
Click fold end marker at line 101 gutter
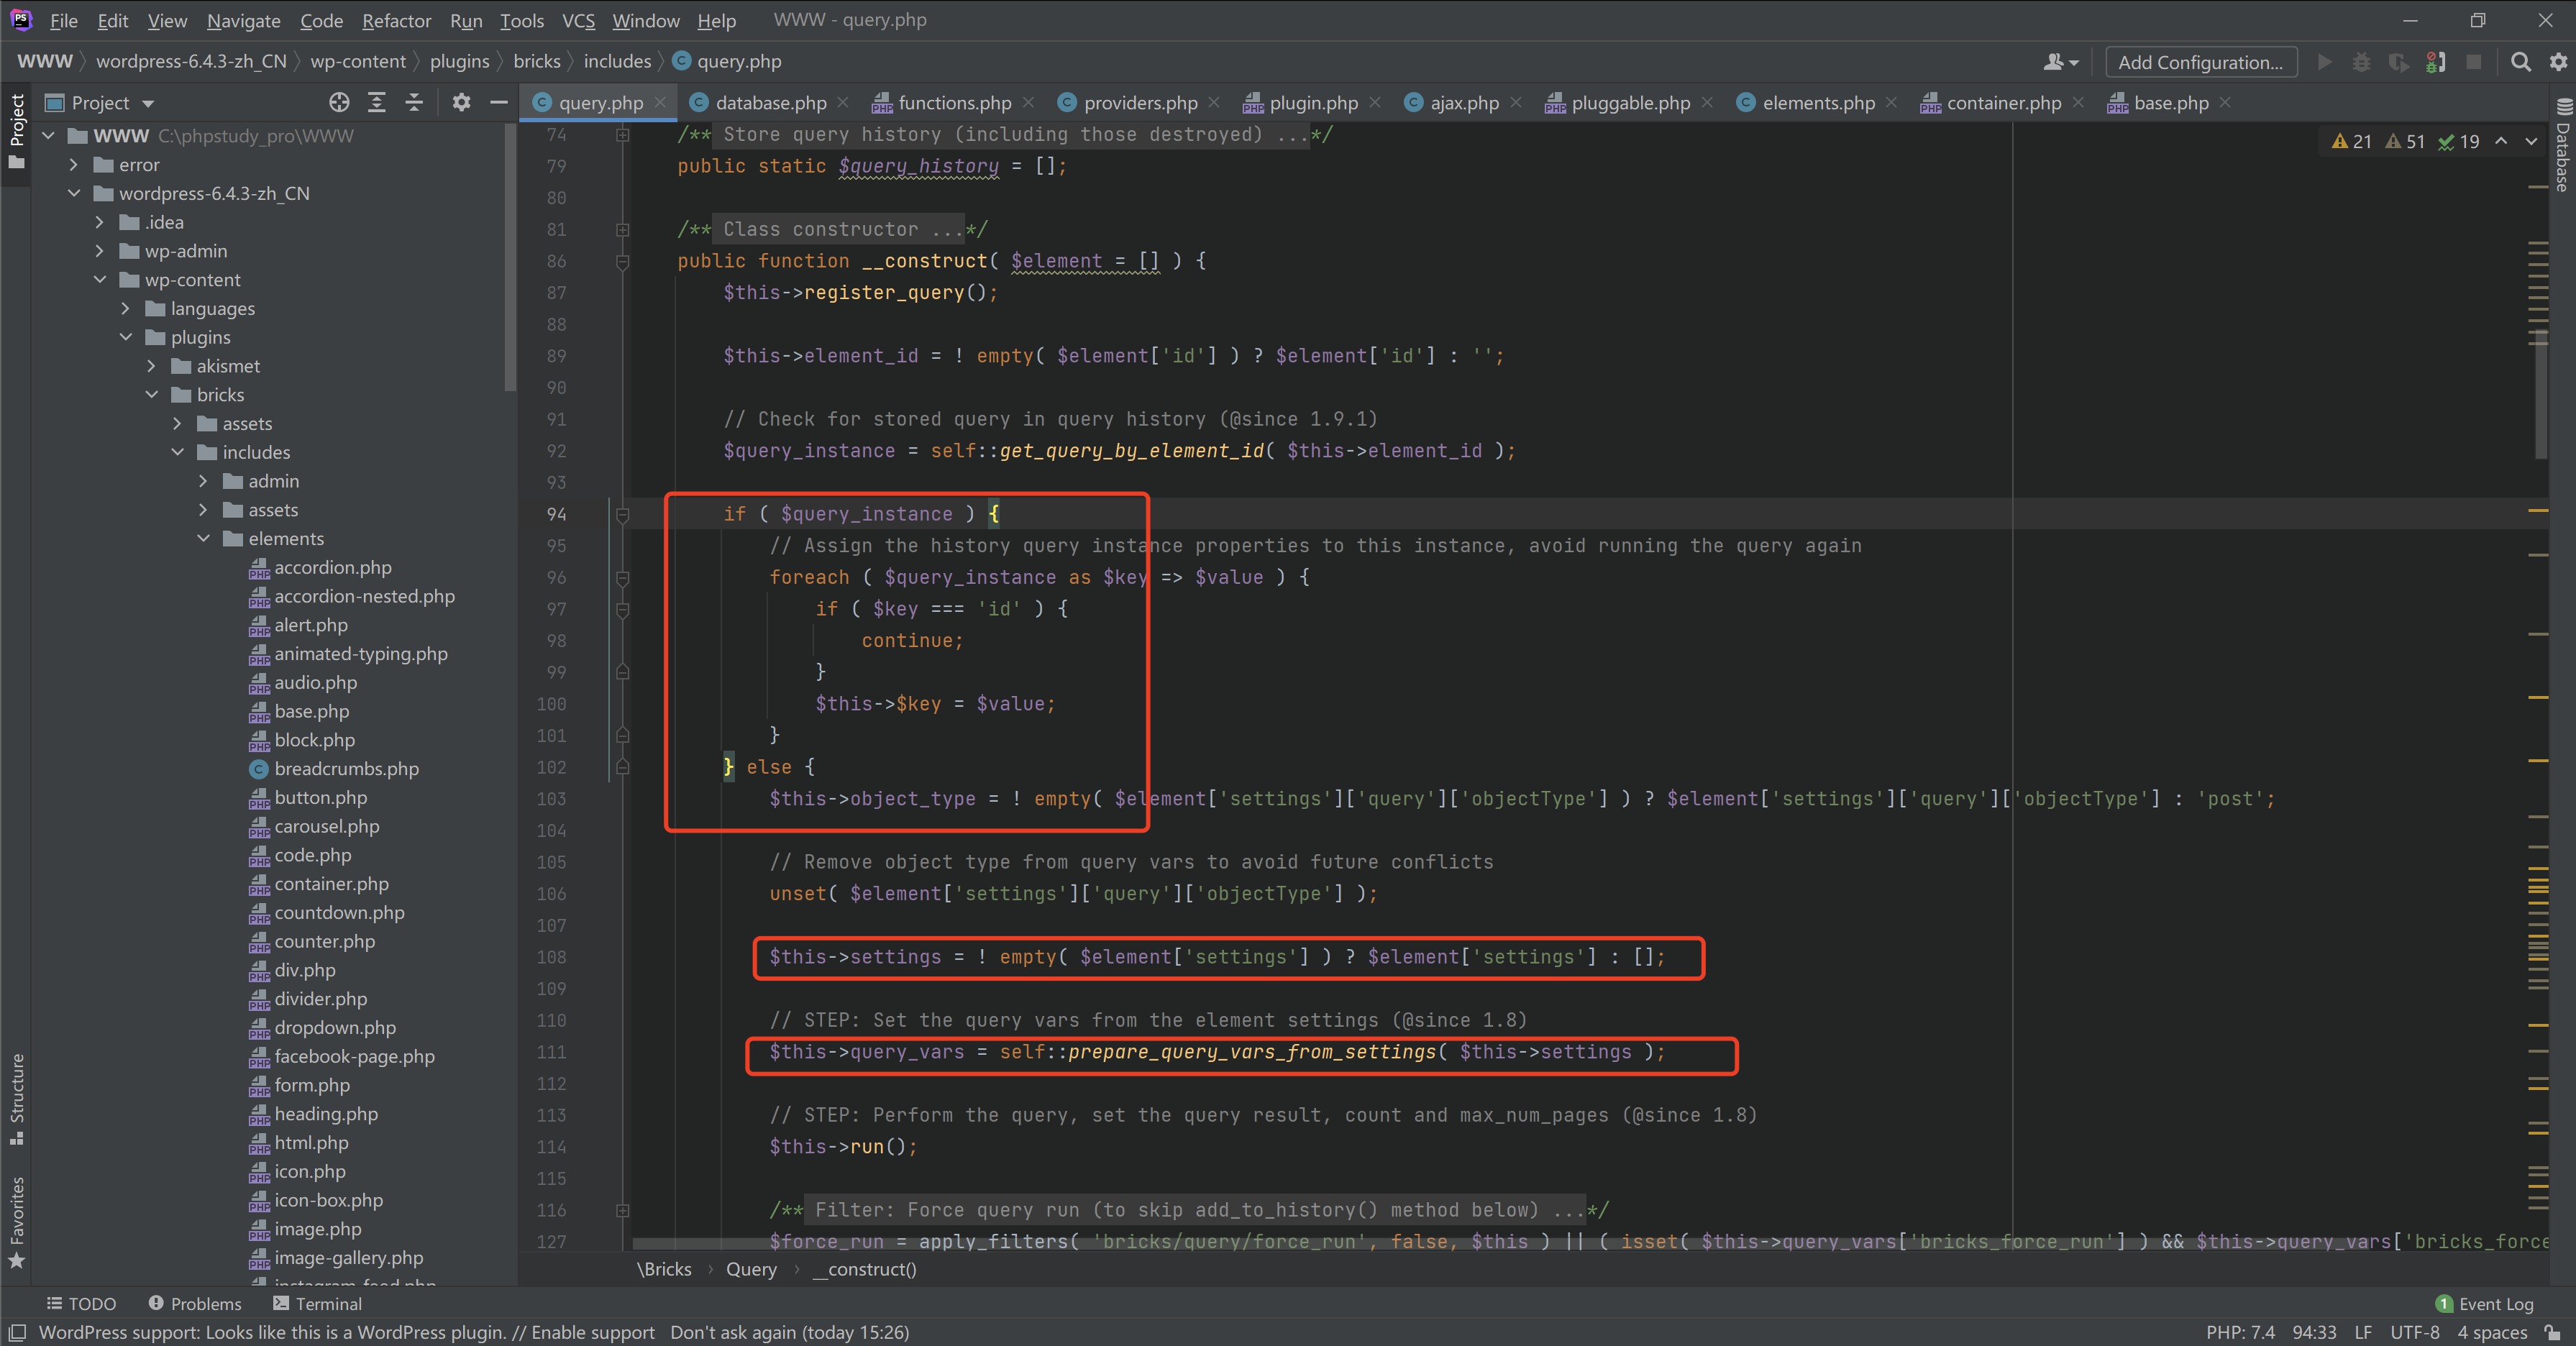pyautogui.click(x=622, y=736)
